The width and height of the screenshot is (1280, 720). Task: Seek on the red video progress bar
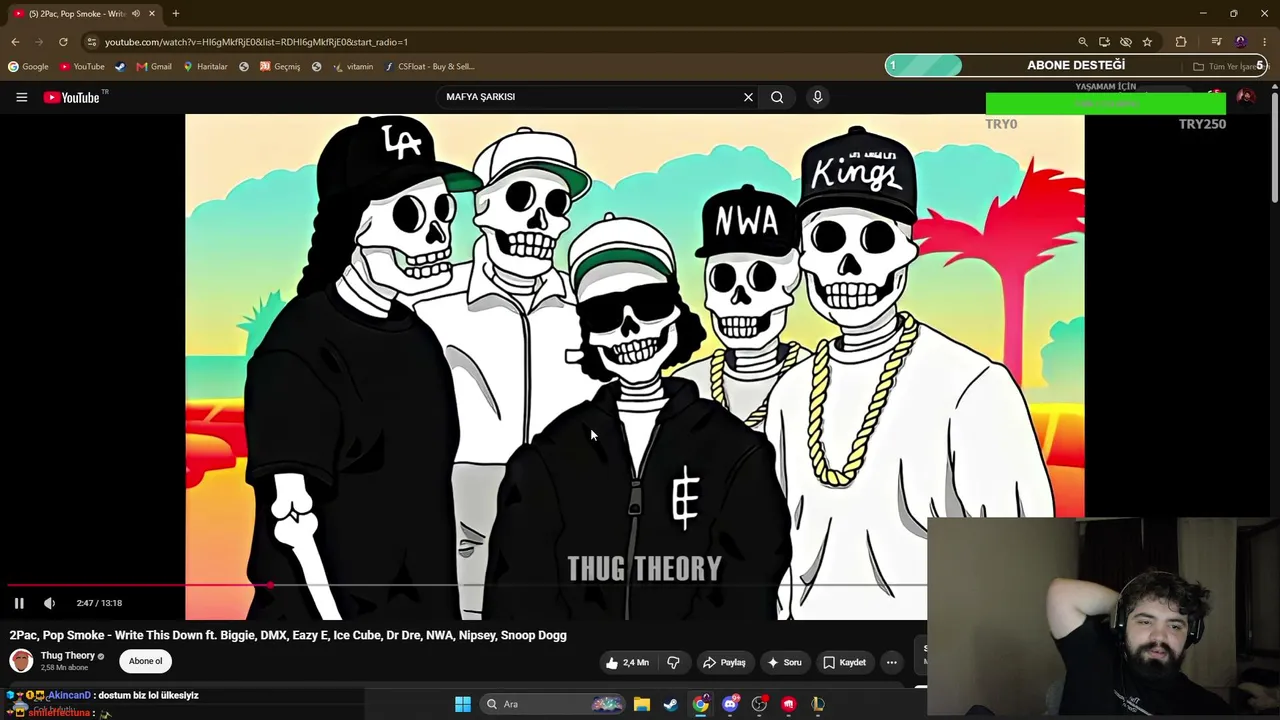[x=139, y=585]
